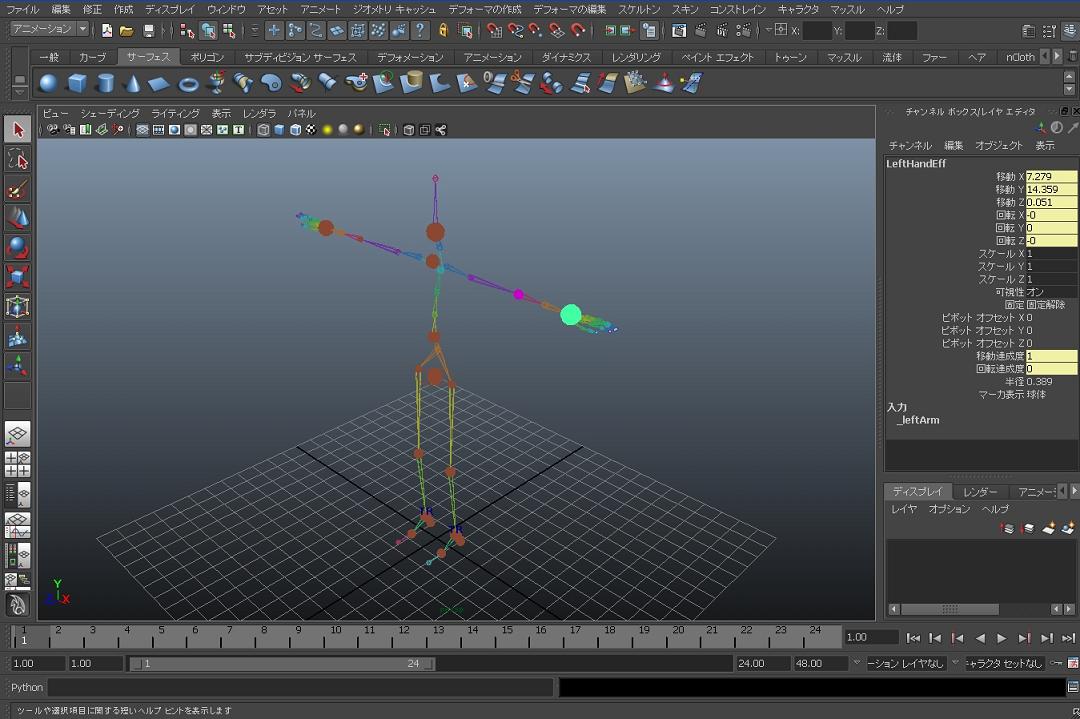The image size is (1080, 719).
Task: Select the sphere primitive on the surfaces shelf
Action: (x=48, y=83)
